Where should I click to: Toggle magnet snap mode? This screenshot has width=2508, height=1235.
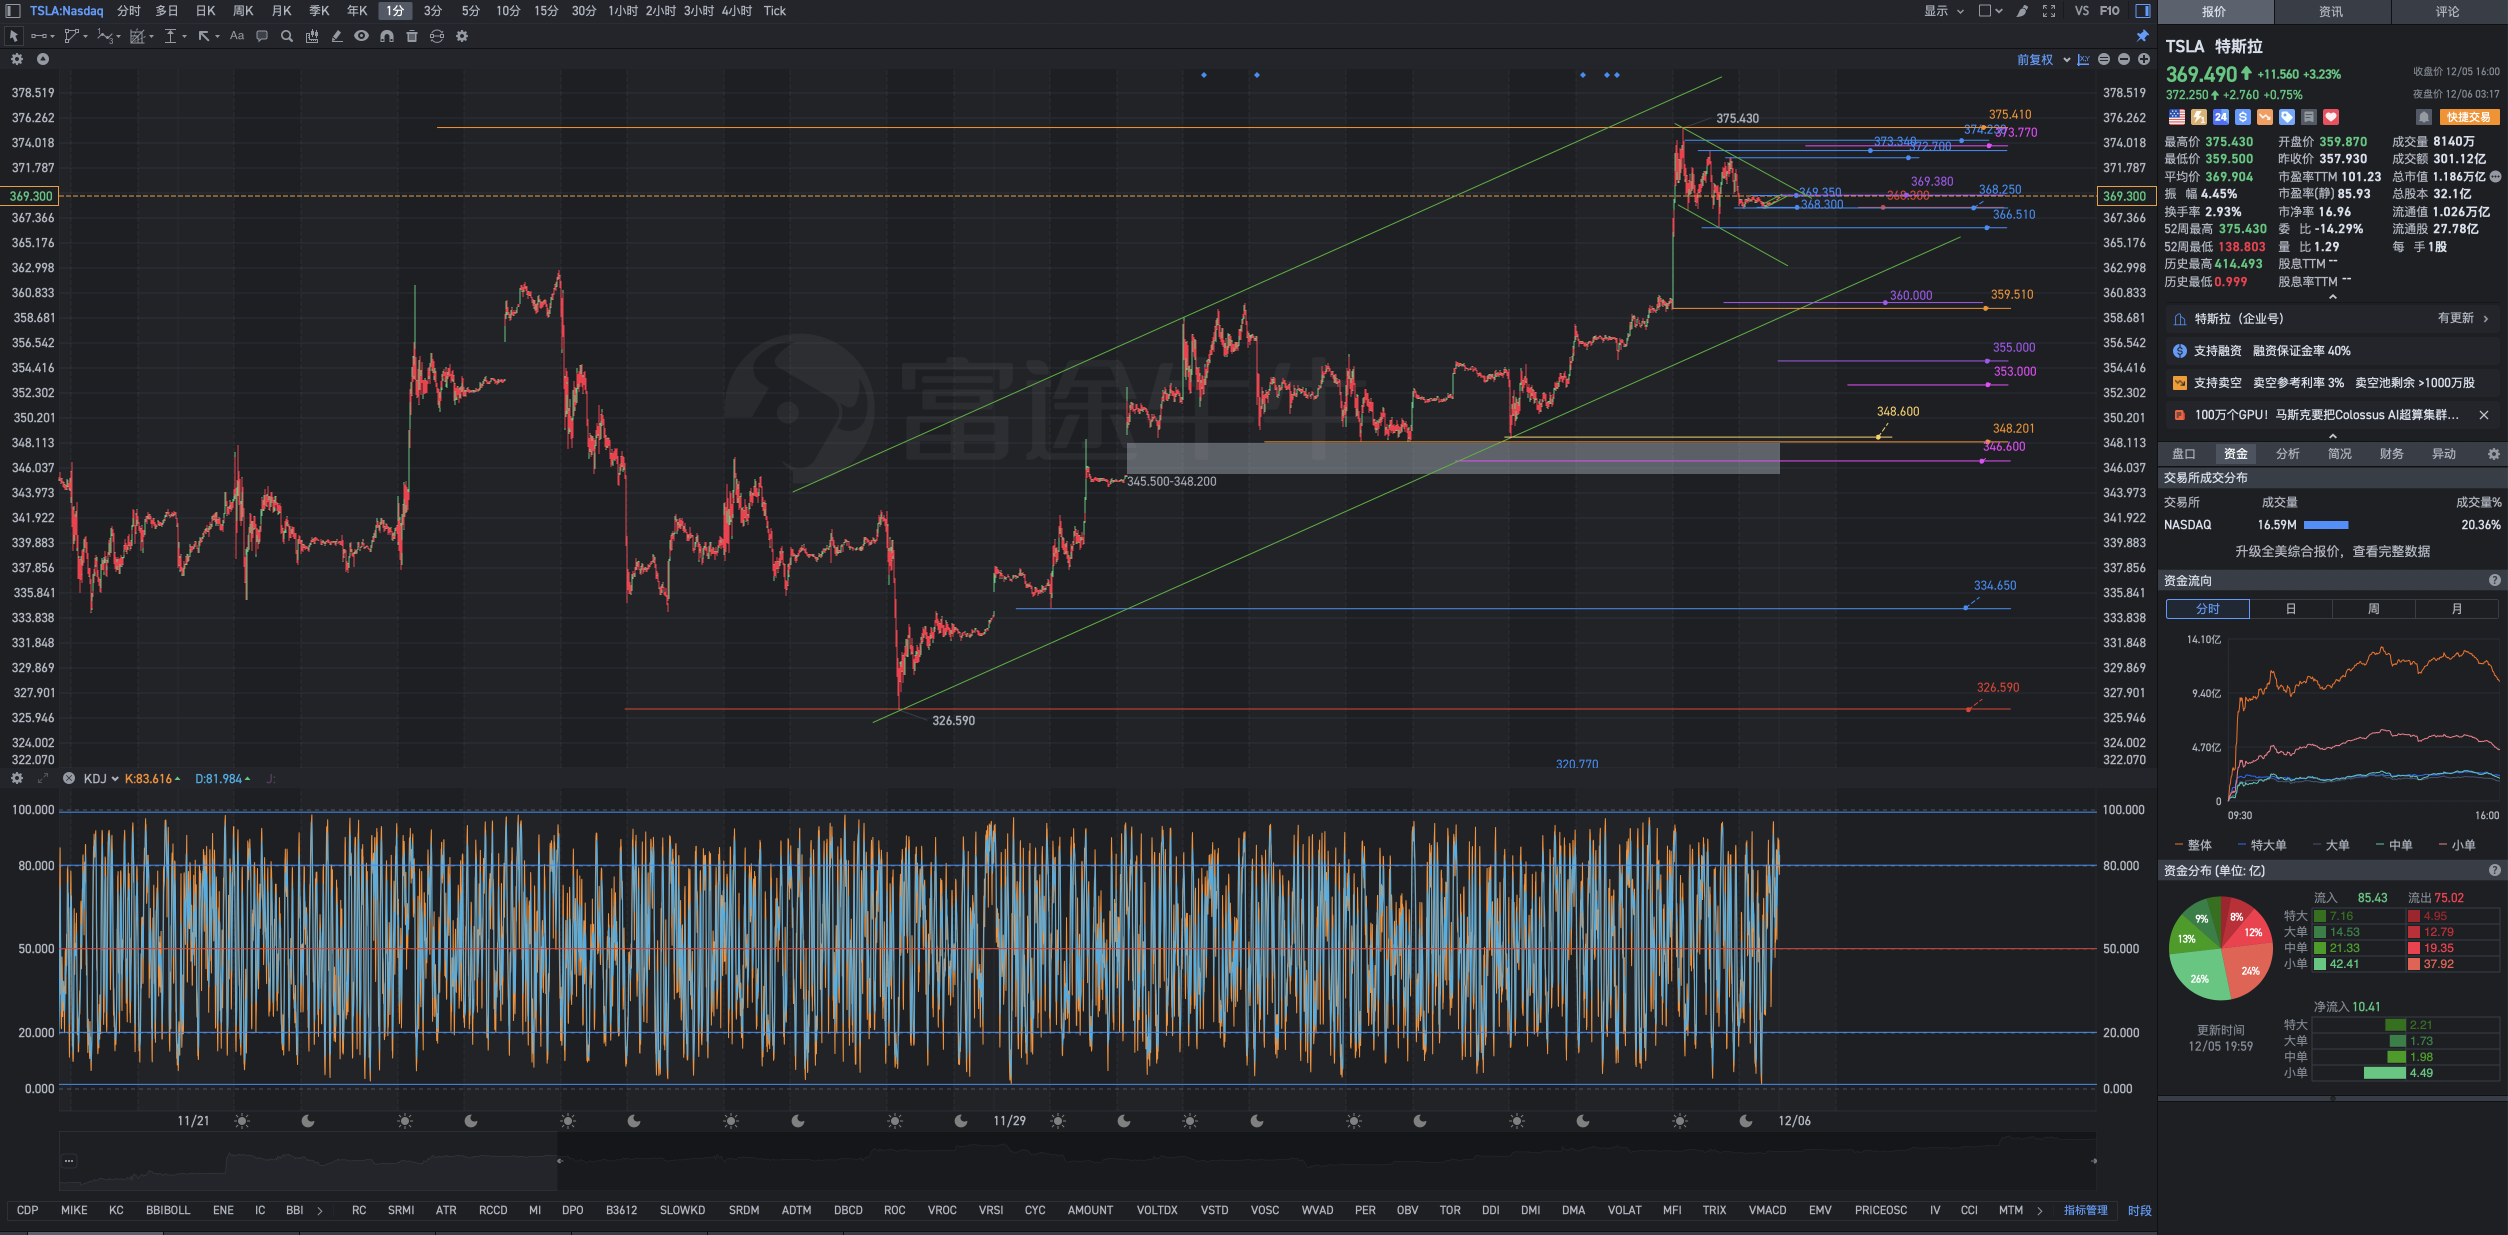point(387,36)
